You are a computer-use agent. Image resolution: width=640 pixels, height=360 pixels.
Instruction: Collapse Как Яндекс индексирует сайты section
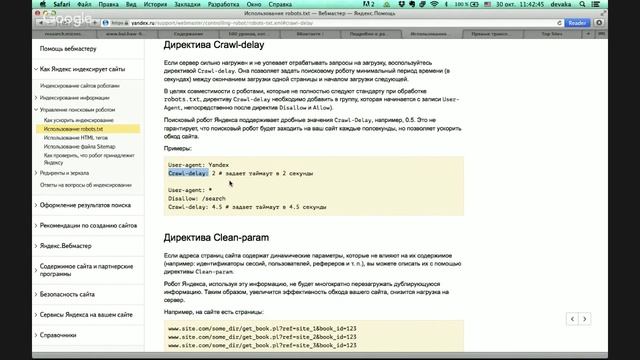(x=36, y=69)
